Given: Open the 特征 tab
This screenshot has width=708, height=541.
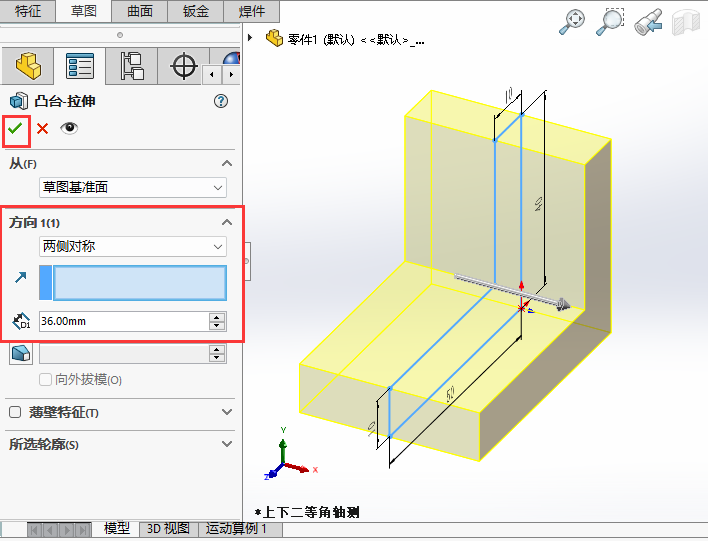Looking at the screenshot, I should coord(28,11).
